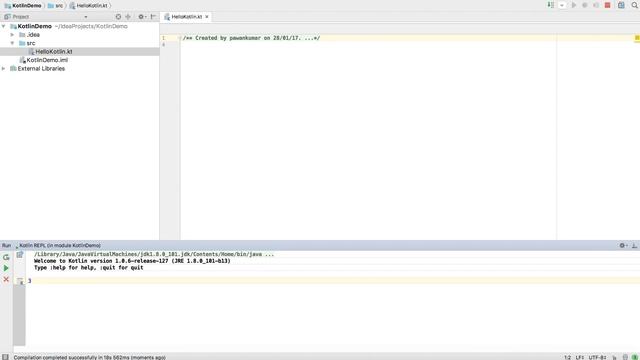Select KotlinDemo project root in tree
640x360 pixels.
(35, 26)
